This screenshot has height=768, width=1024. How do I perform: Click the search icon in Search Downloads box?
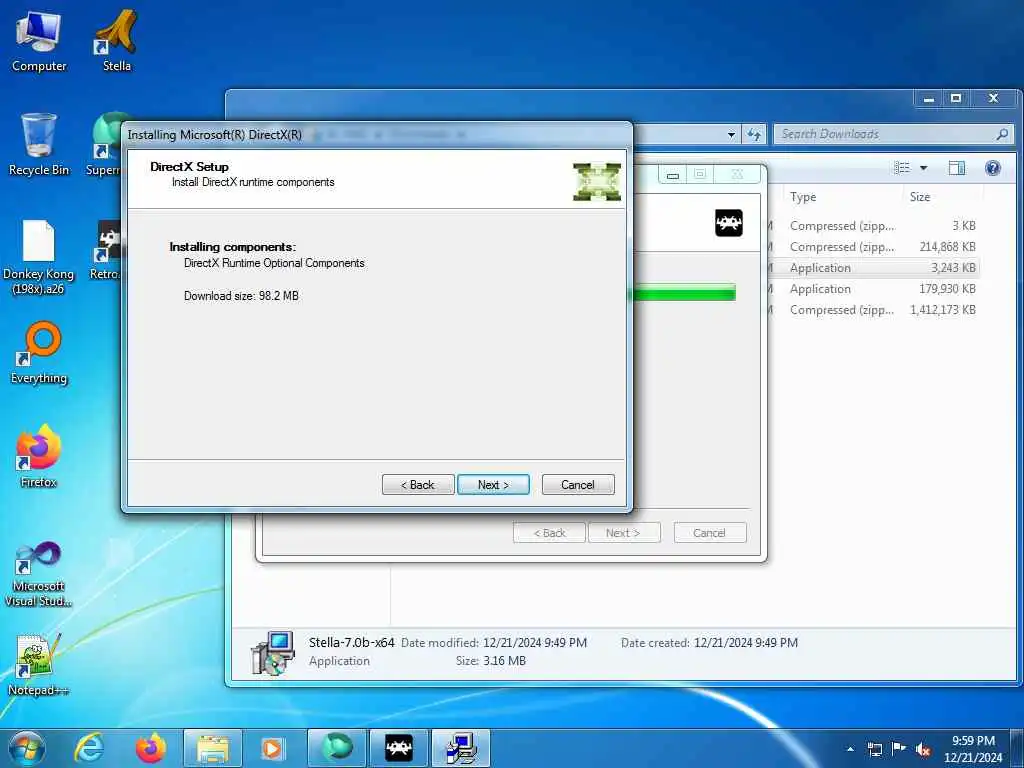(1002, 134)
